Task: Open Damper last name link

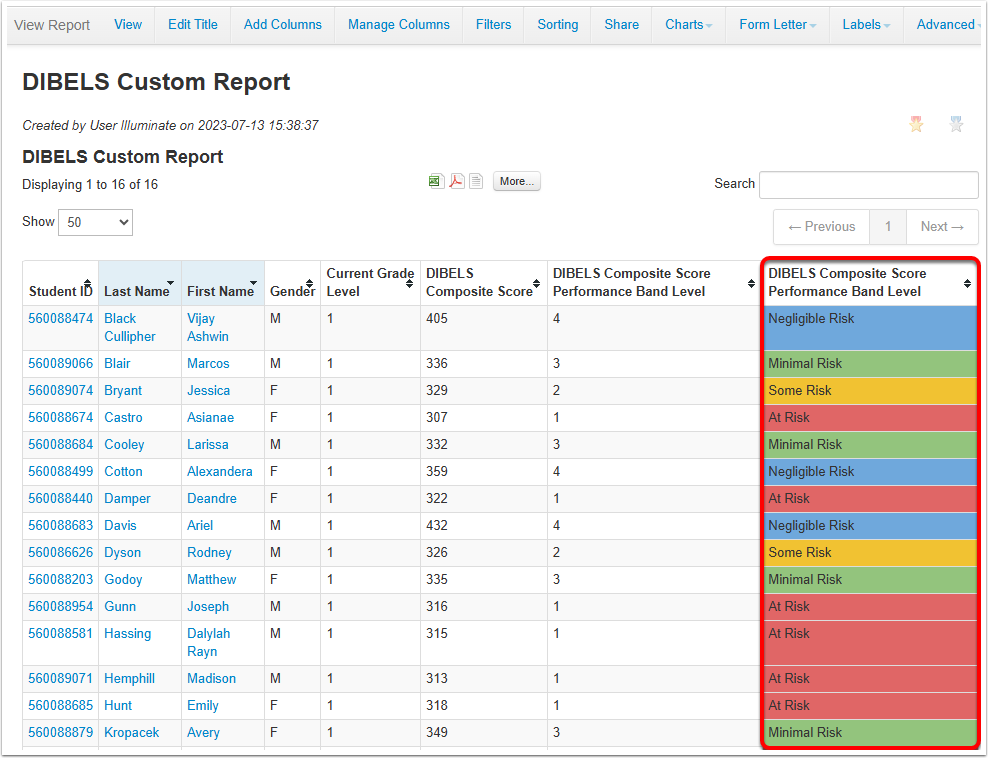Action: [127, 499]
